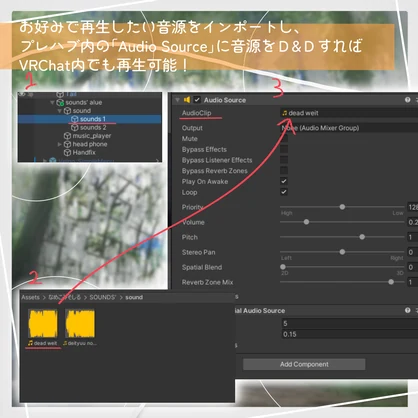Click sound folder in the breadcrumb
The height and width of the screenshot is (418, 418).
click(134, 297)
